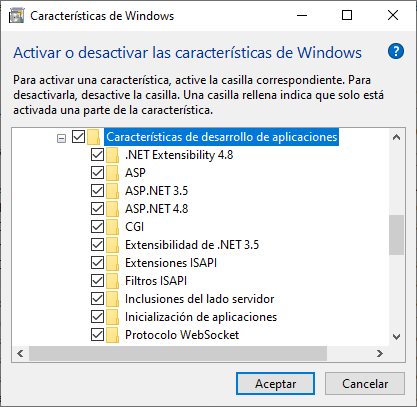Click the blue help question mark icon

pos(396,52)
